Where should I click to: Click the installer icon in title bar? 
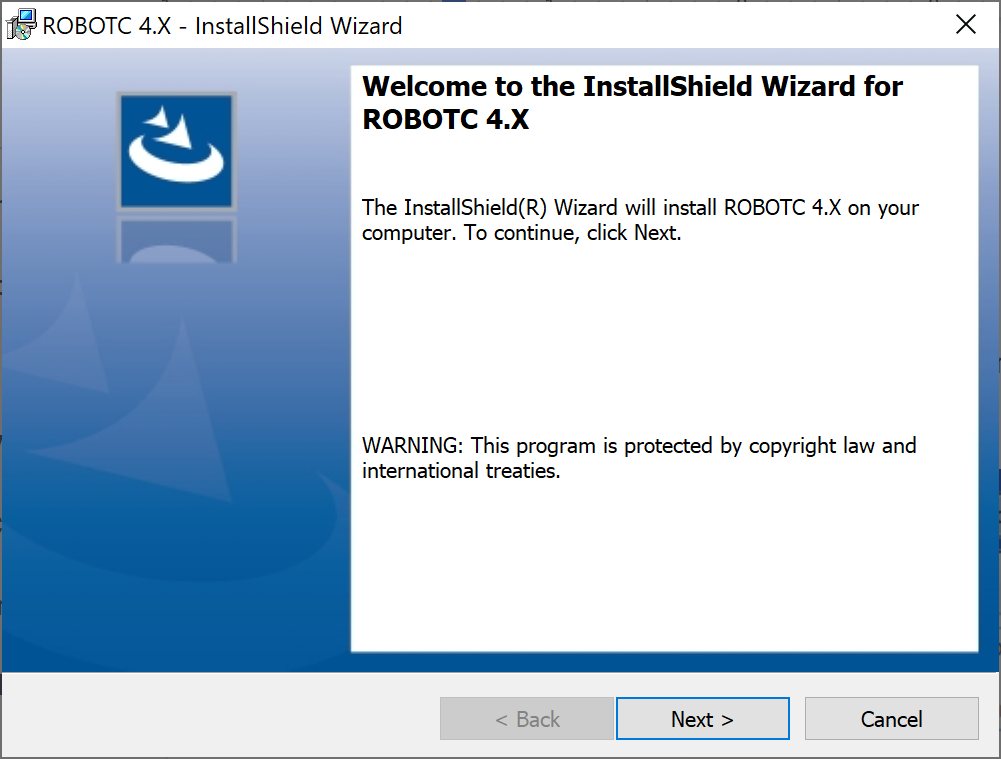[x=21, y=25]
